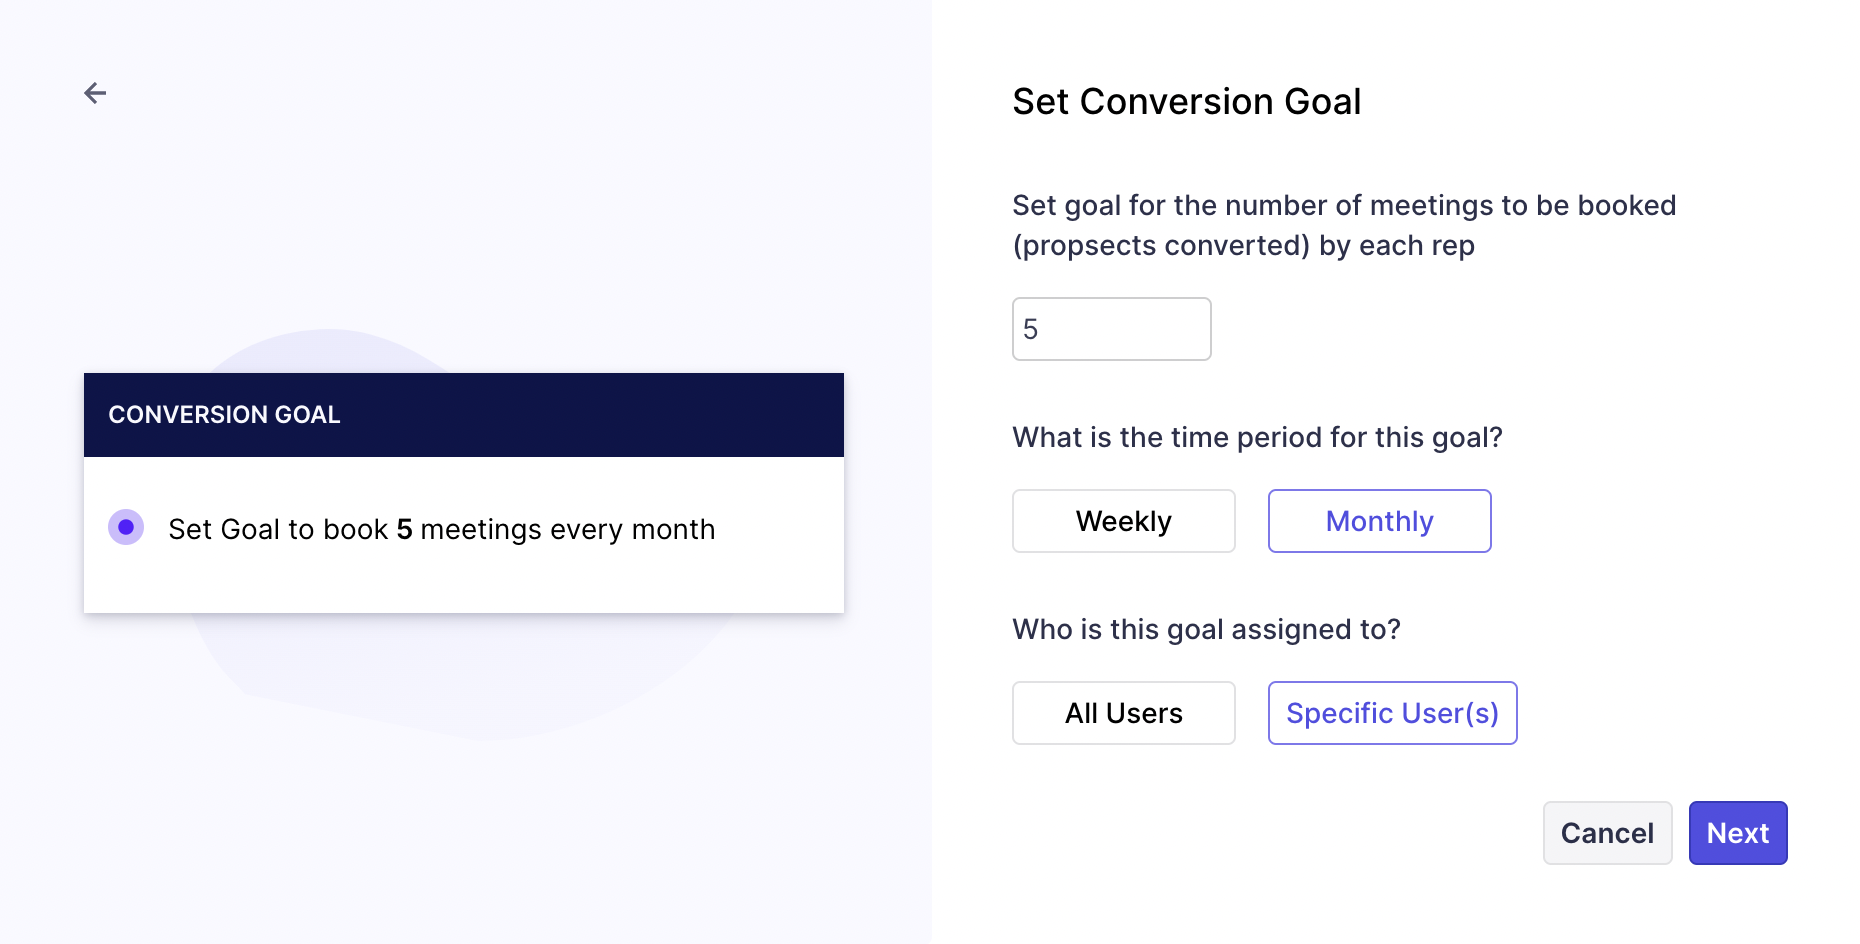Click the bold 5 in goal summary
1860x944 pixels.
[x=404, y=529]
